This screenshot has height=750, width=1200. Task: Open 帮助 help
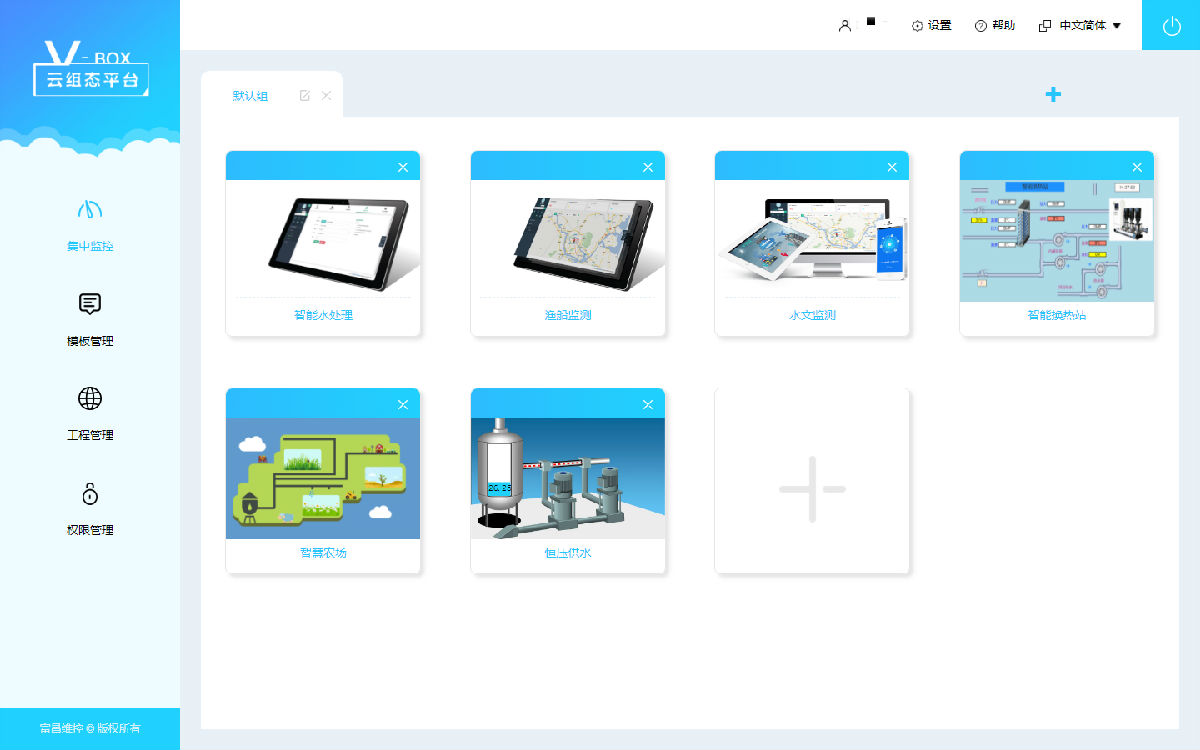tap(995, 26)
